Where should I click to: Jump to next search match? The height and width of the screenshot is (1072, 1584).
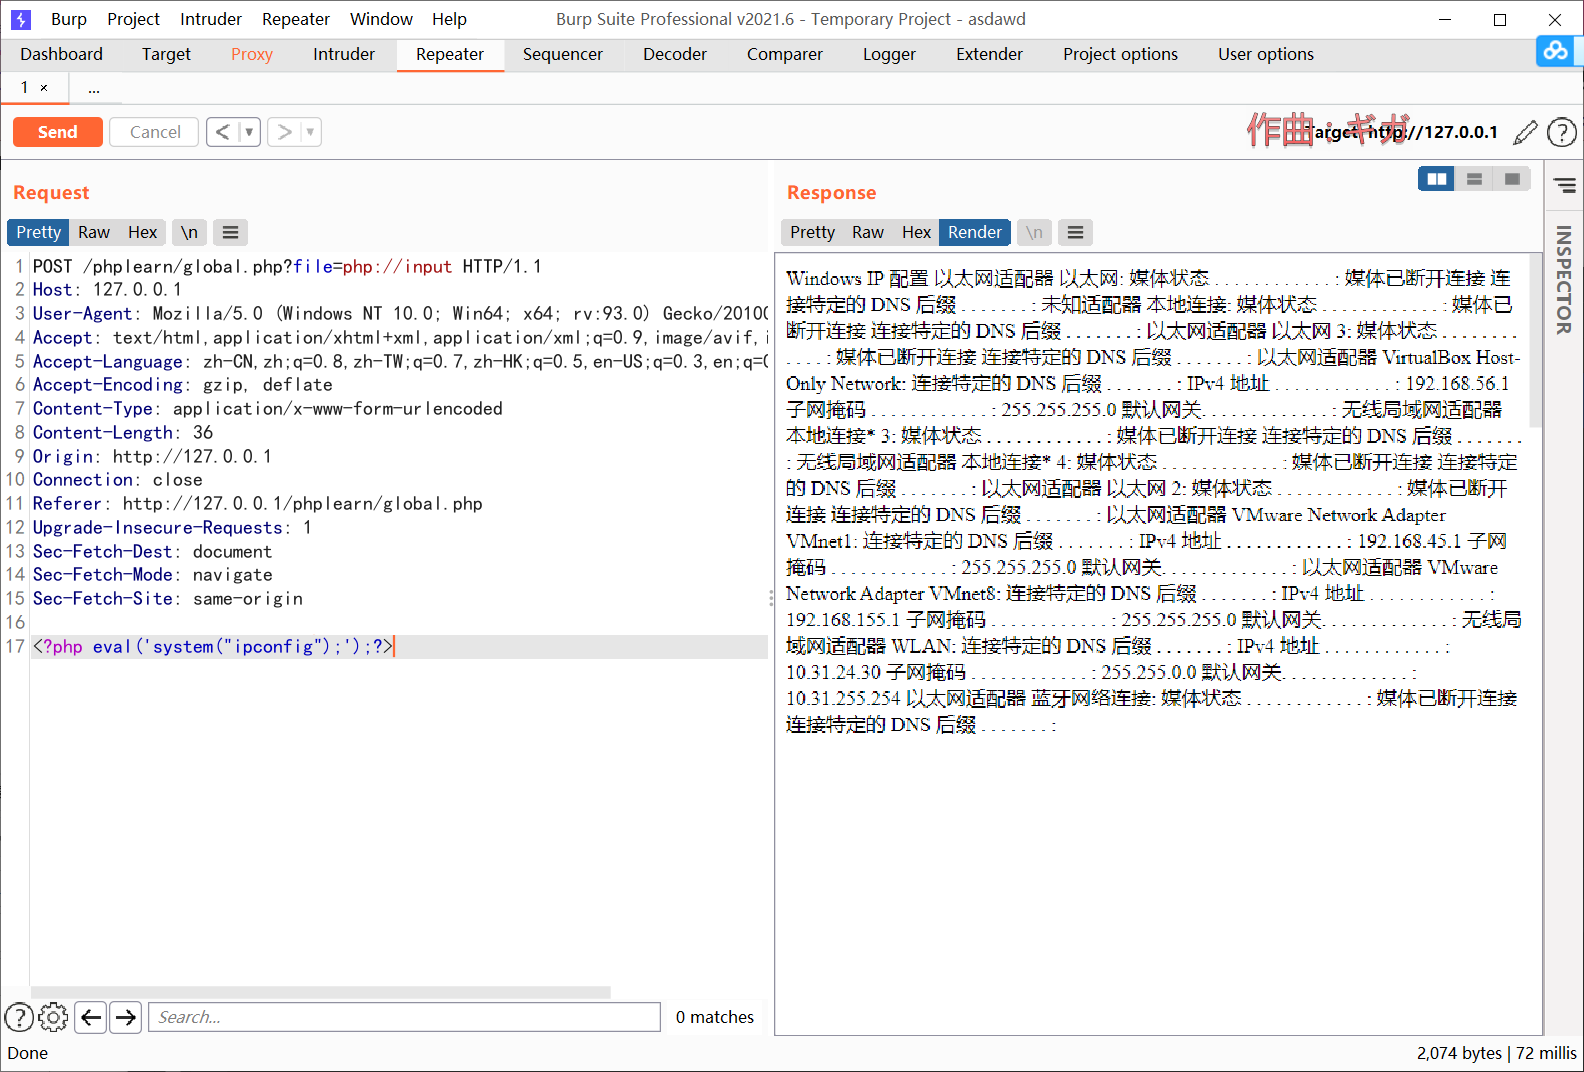(x=125, y=1017)
